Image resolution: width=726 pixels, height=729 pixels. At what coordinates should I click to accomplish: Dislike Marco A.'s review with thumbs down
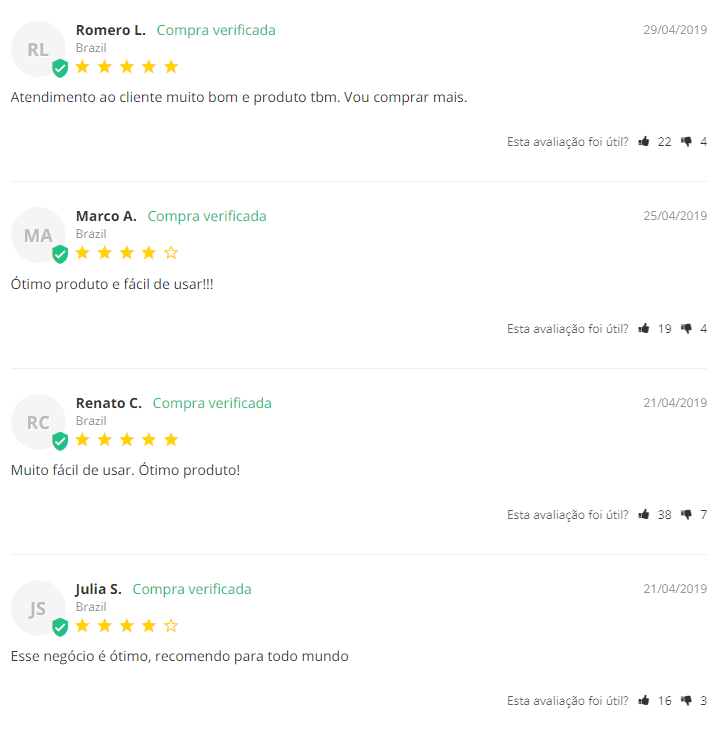(x=686, y=328)
